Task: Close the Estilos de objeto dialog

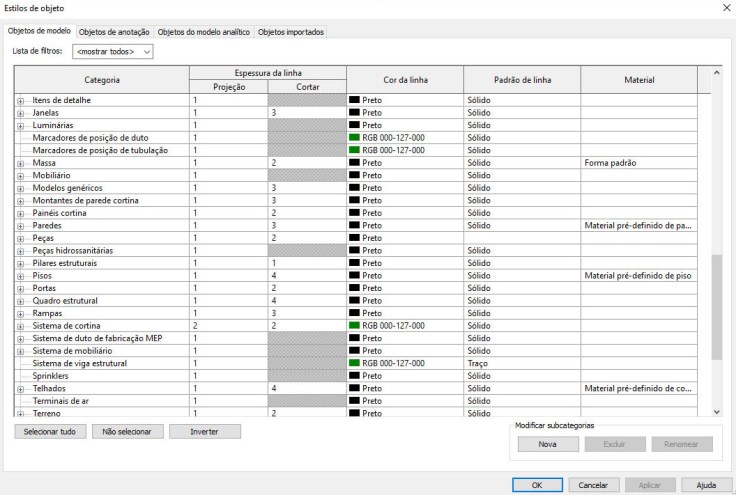Action: click(x=724, y=8)
